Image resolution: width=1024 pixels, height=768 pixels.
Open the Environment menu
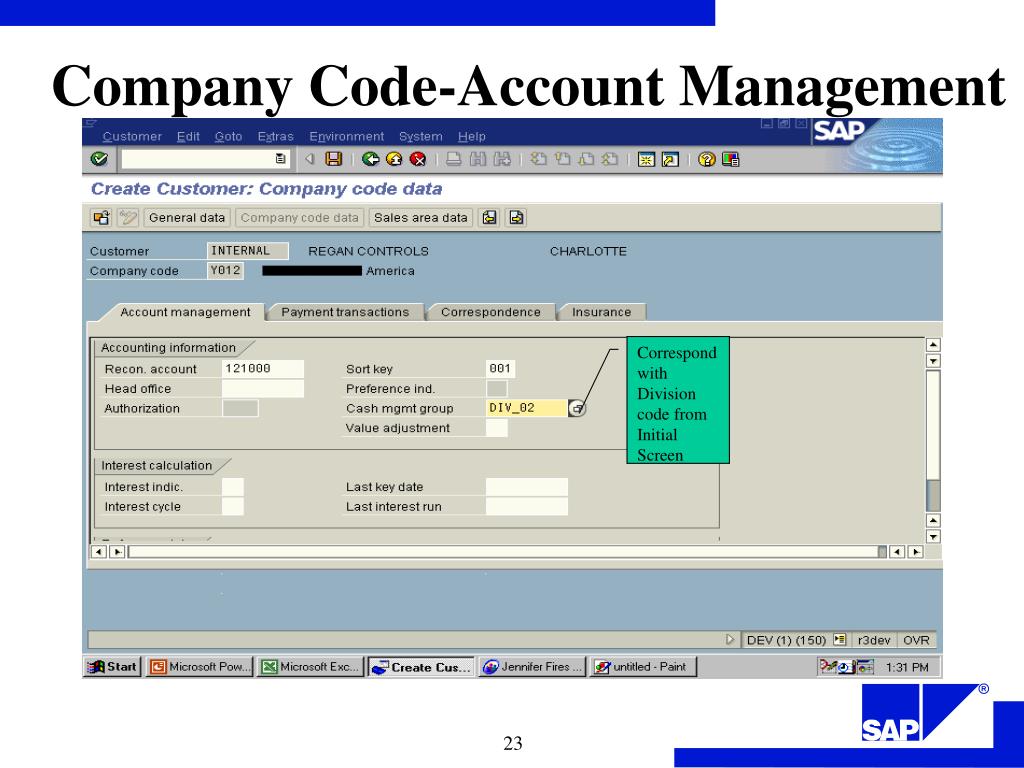point(347,136)
